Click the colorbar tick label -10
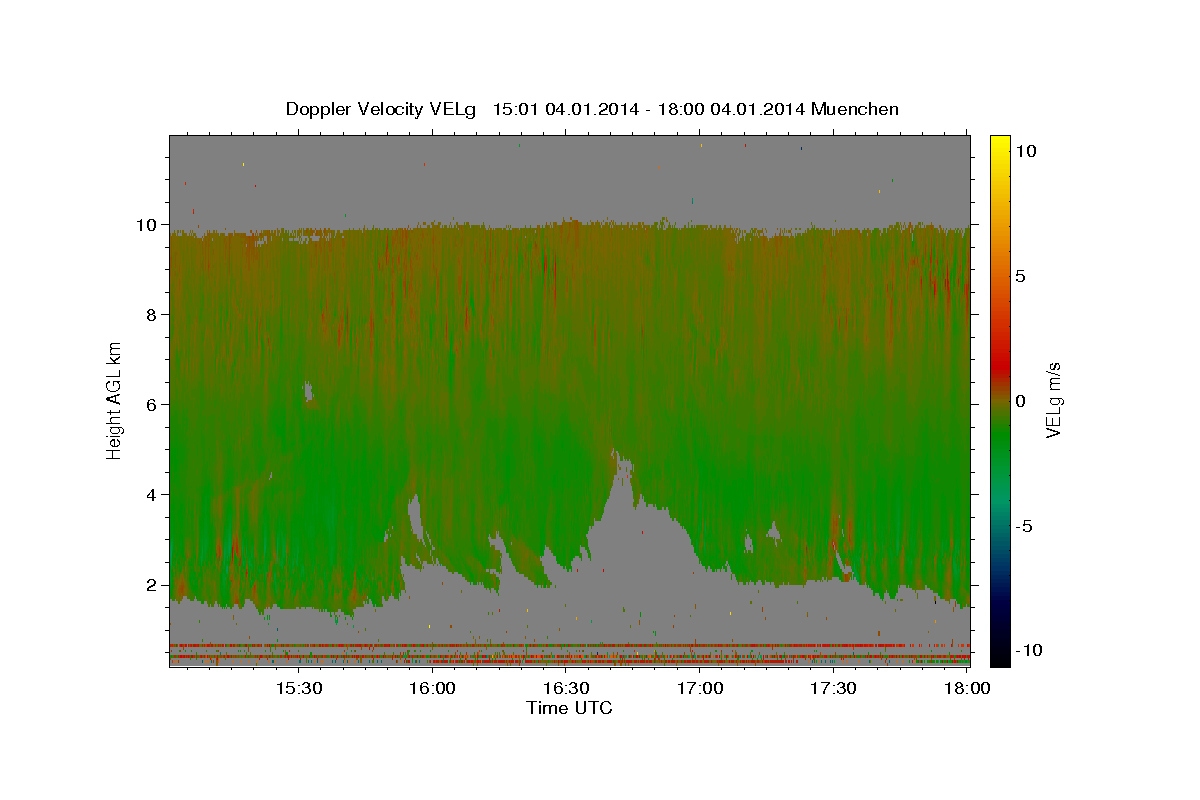 coord(1029,651)
